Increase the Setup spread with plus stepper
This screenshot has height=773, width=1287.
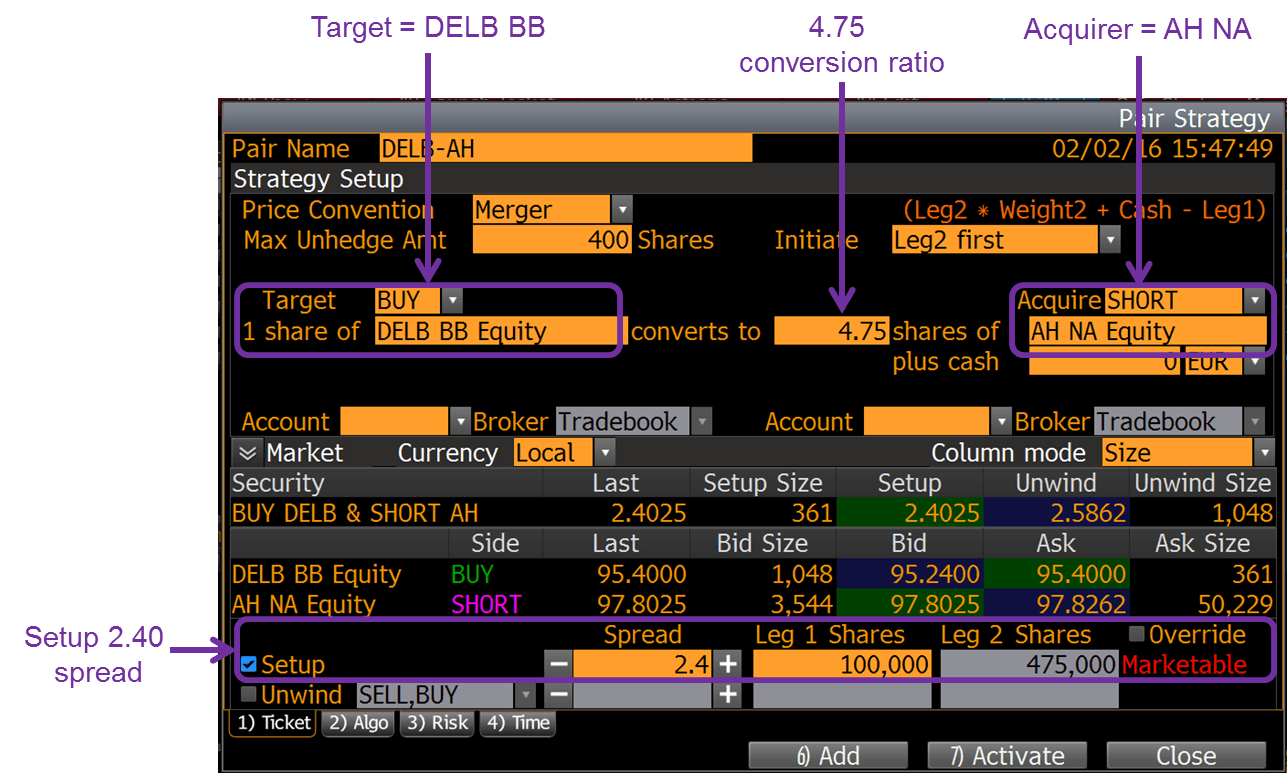click(x=727, y=663)
